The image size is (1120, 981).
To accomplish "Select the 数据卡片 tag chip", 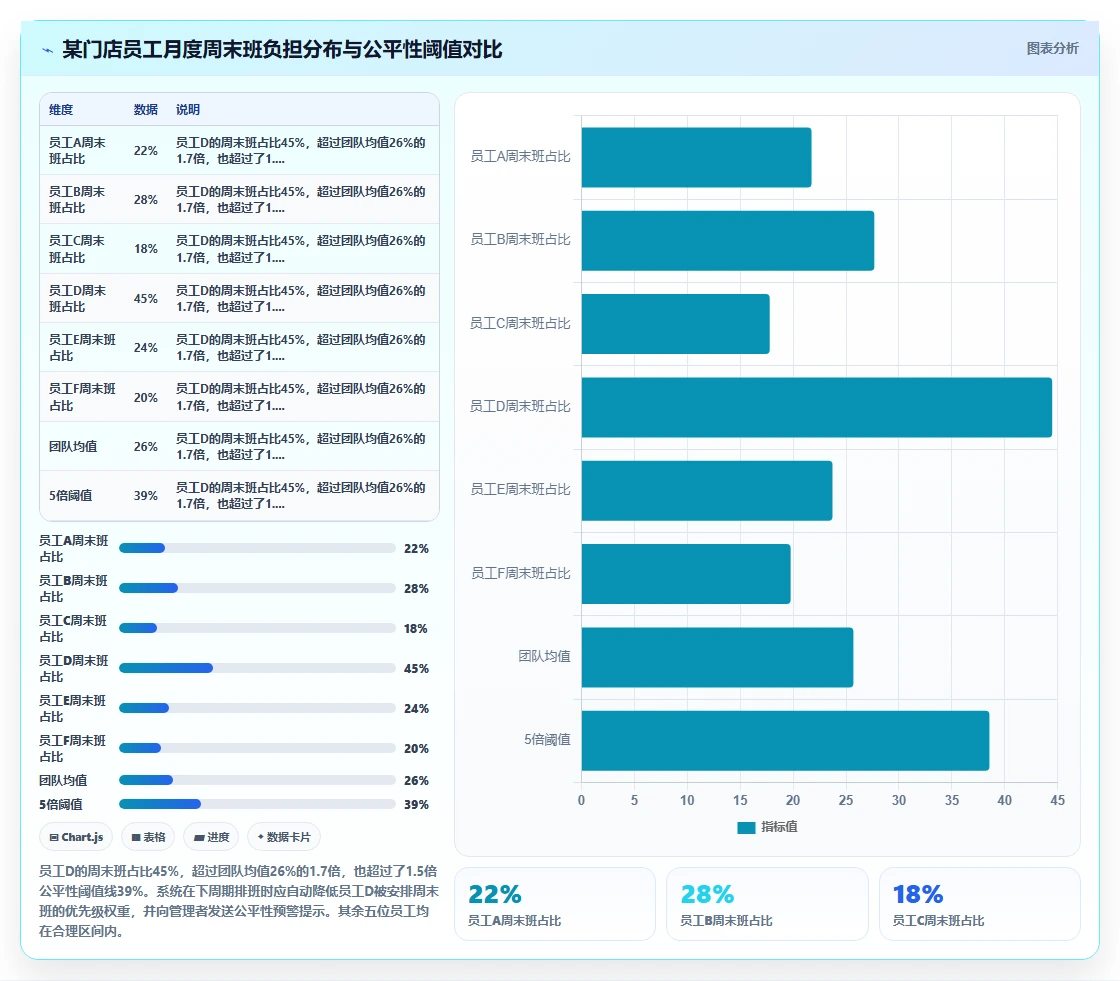I will tap(284, 837).
